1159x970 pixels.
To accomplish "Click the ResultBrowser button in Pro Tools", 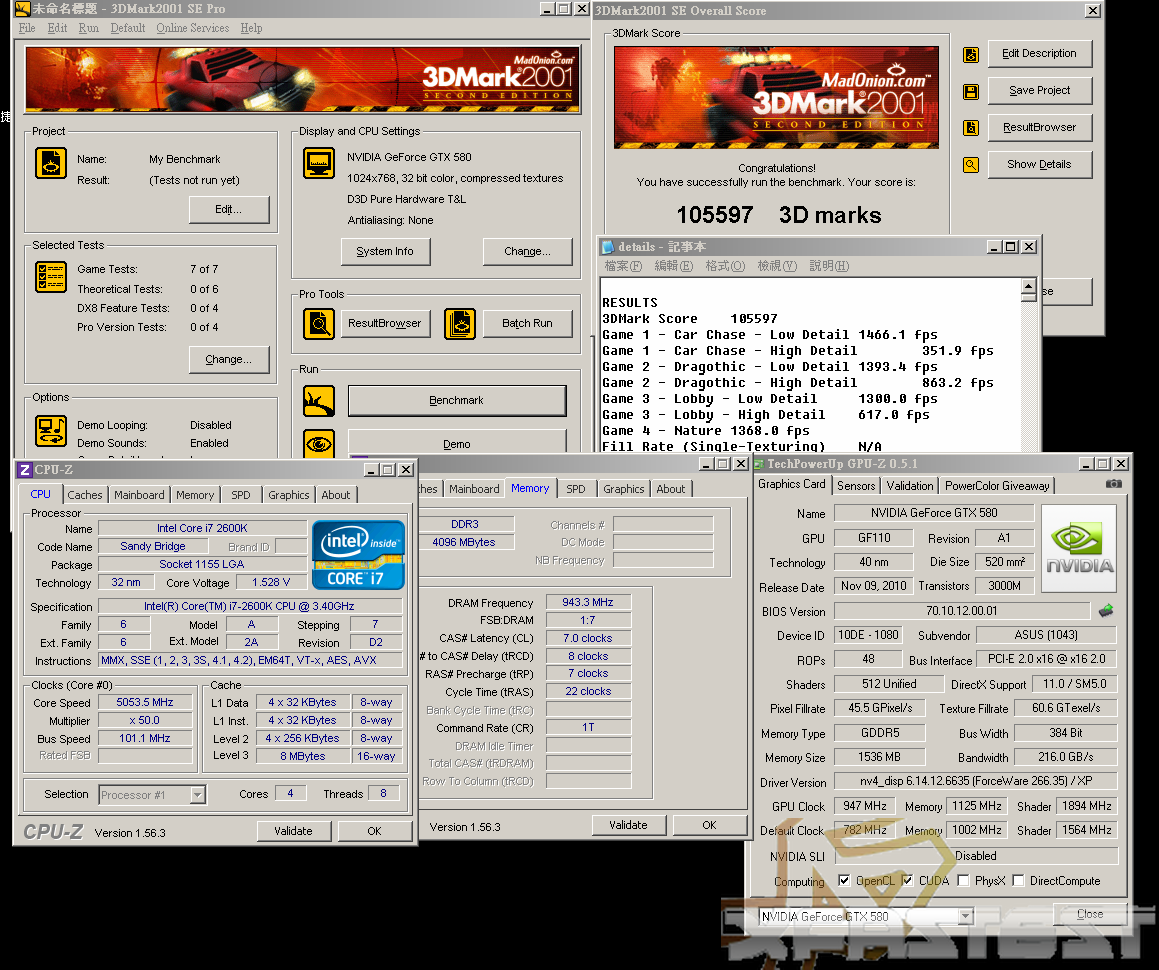I will pyautogui.click(x=386, y=324).
